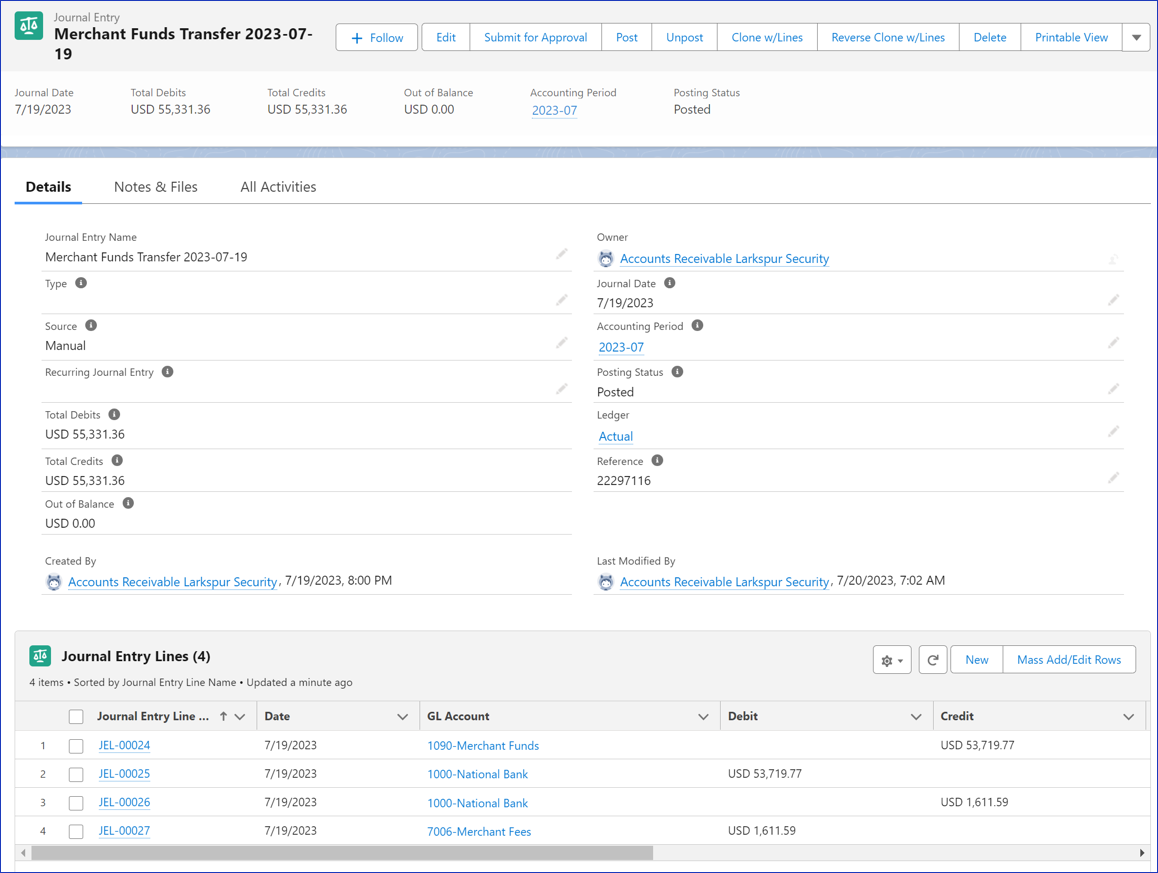1158x873 pixels.
Task: Click the scroll right arrow of the table
Action: point(1143,853)
